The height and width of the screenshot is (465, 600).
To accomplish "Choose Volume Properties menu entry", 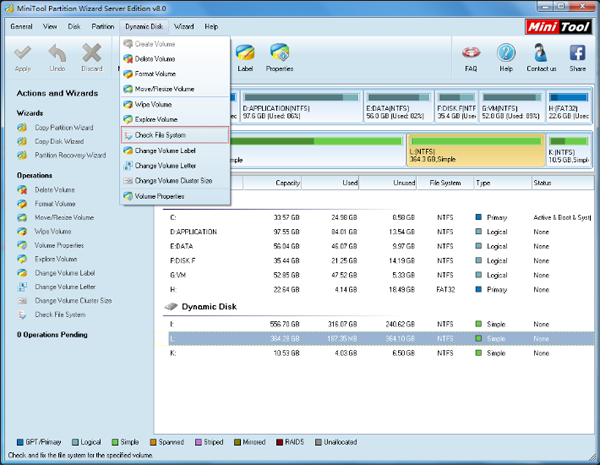I will [175, 196].
